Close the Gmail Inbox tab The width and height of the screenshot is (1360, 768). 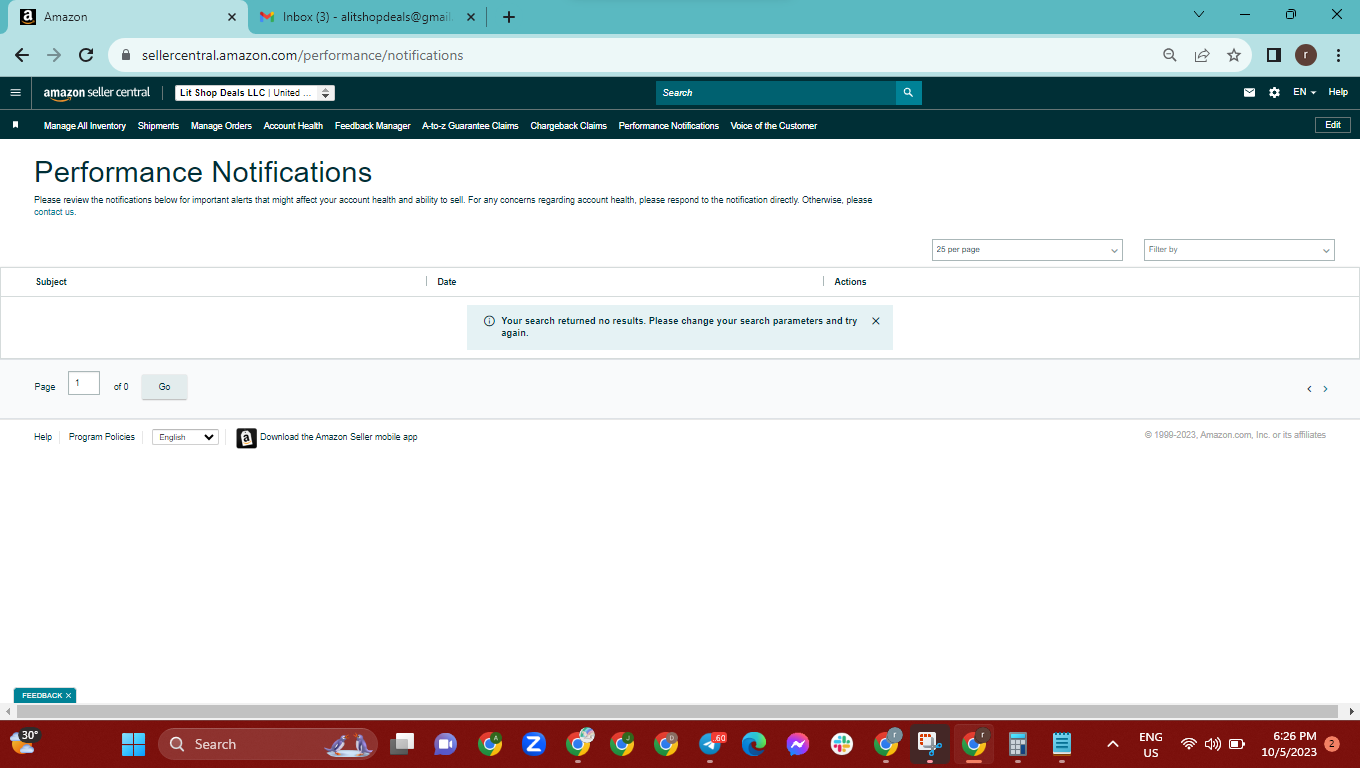(471, 17)
